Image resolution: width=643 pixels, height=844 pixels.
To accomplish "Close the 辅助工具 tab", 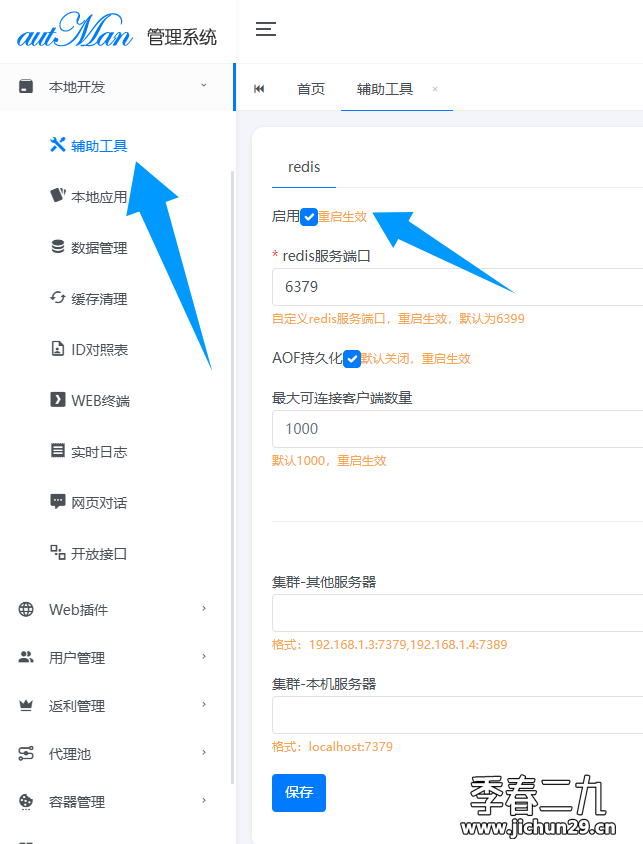I will tap(435, 89).
